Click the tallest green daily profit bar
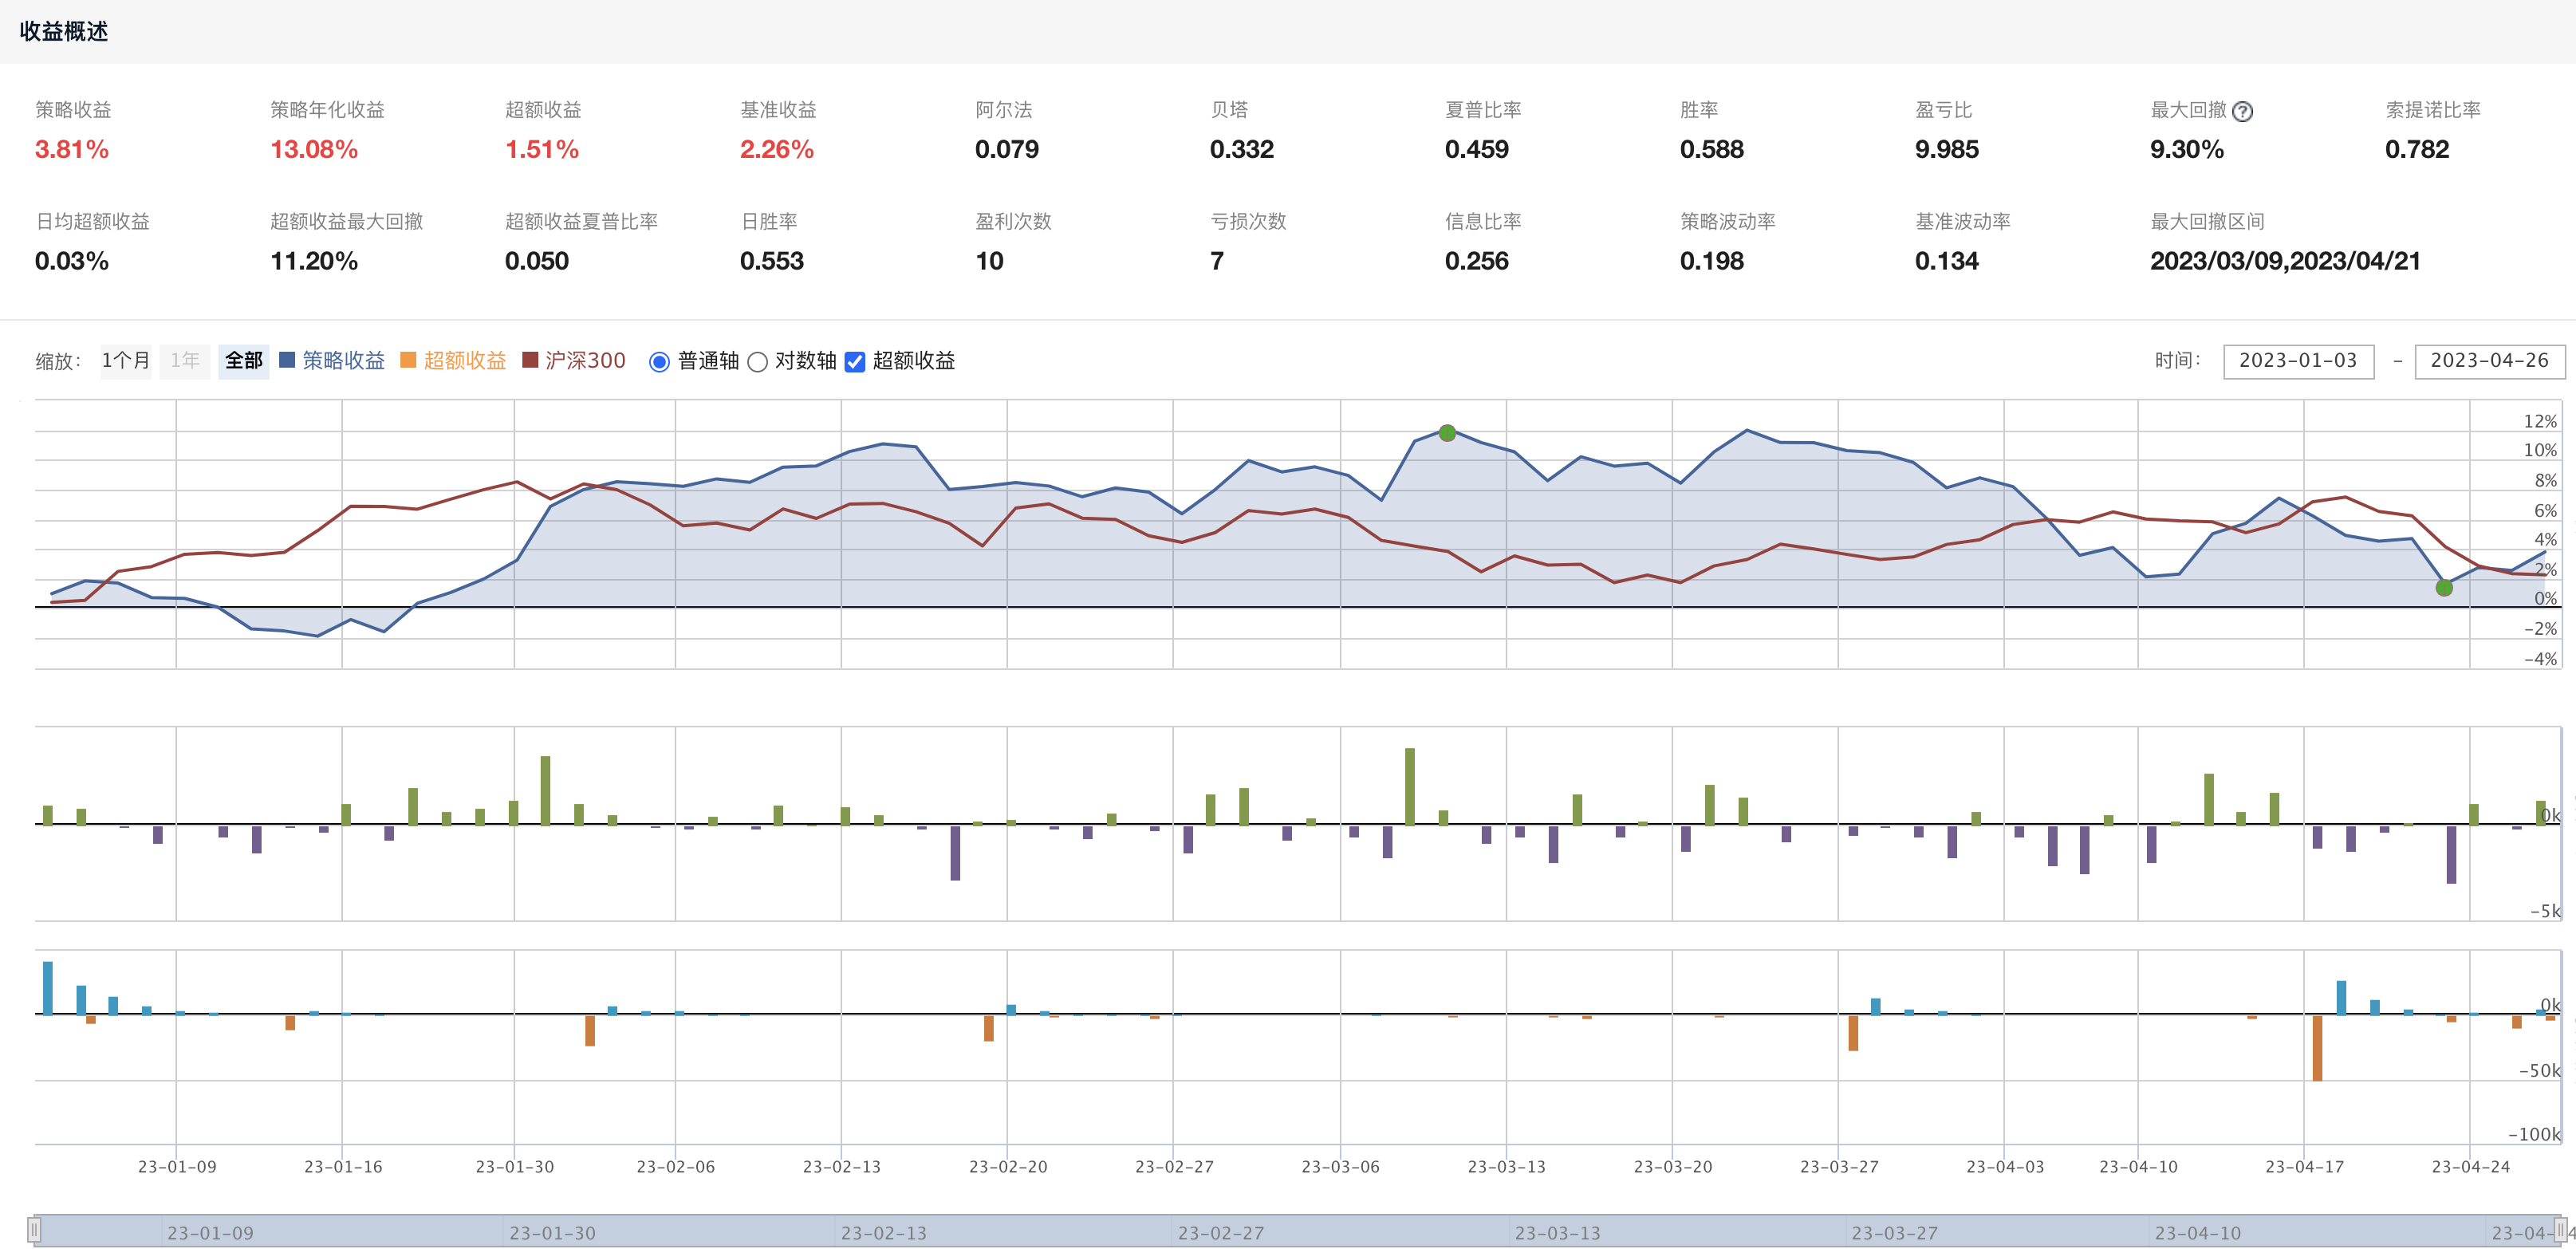The width and height of the screenshot is (2576, 1249). pyautogui.click(x=1410, y=786)
